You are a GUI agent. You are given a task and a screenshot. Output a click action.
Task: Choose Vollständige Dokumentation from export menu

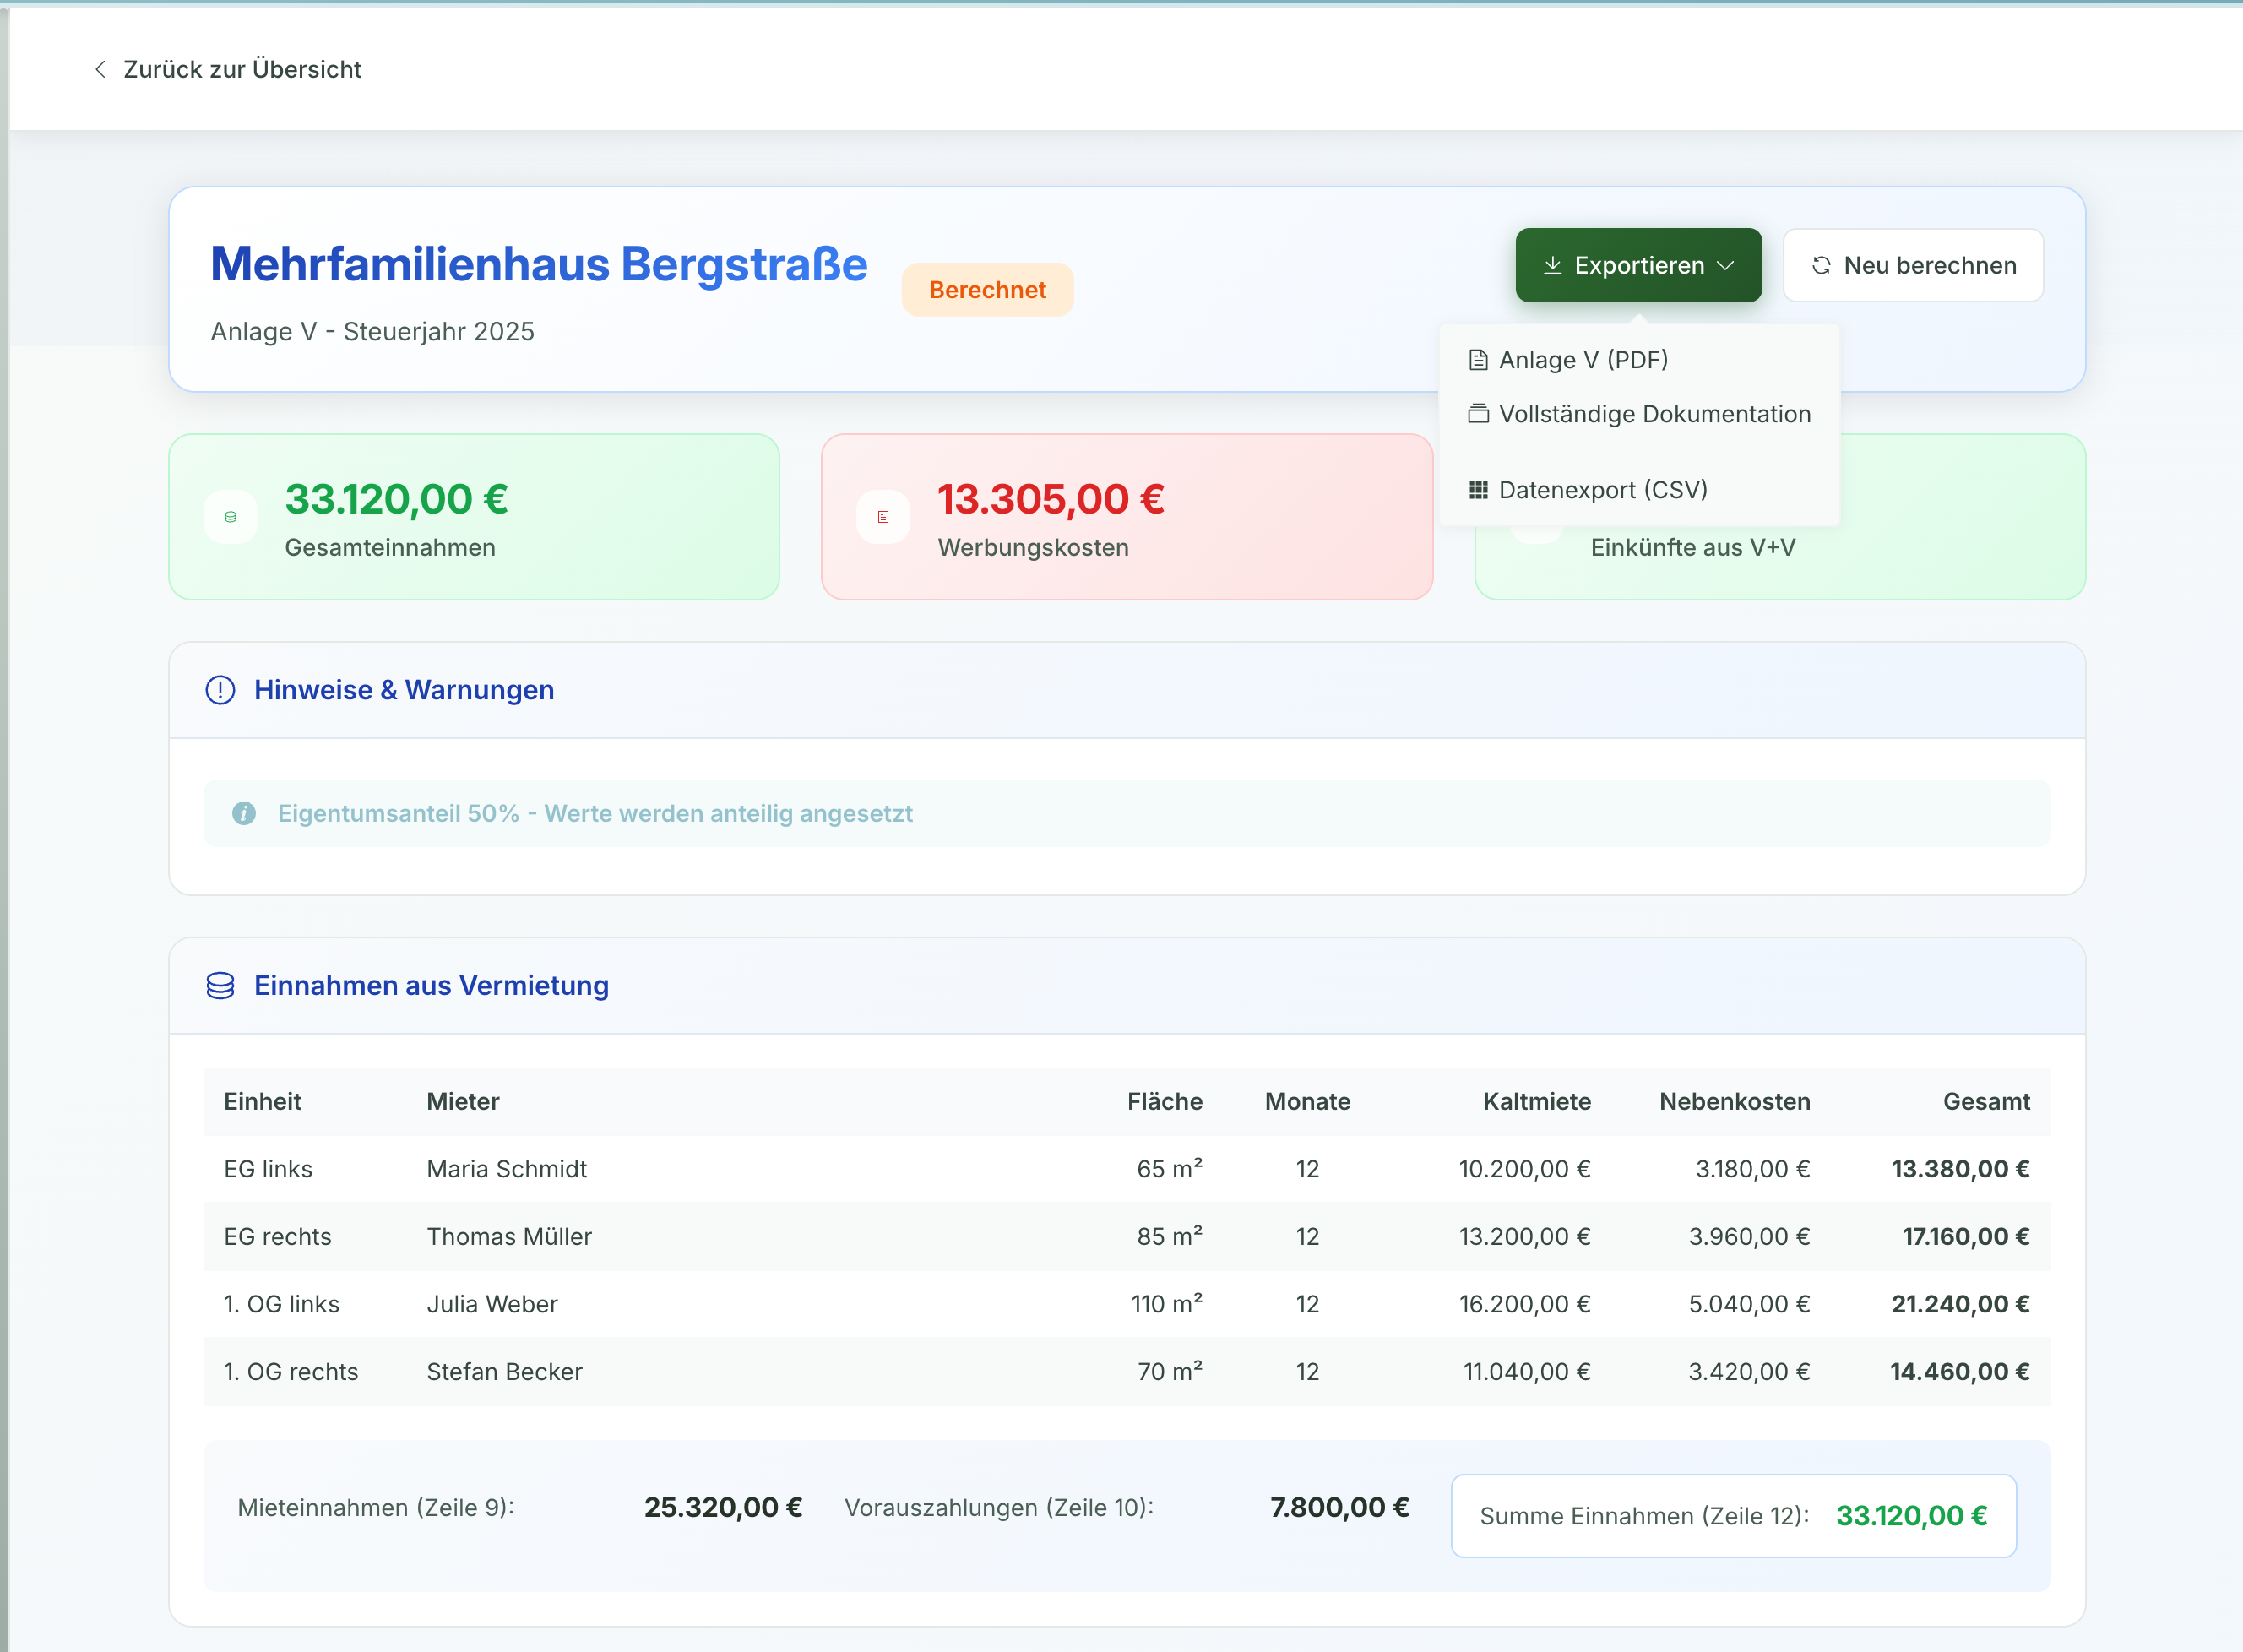coord(1654,414)
